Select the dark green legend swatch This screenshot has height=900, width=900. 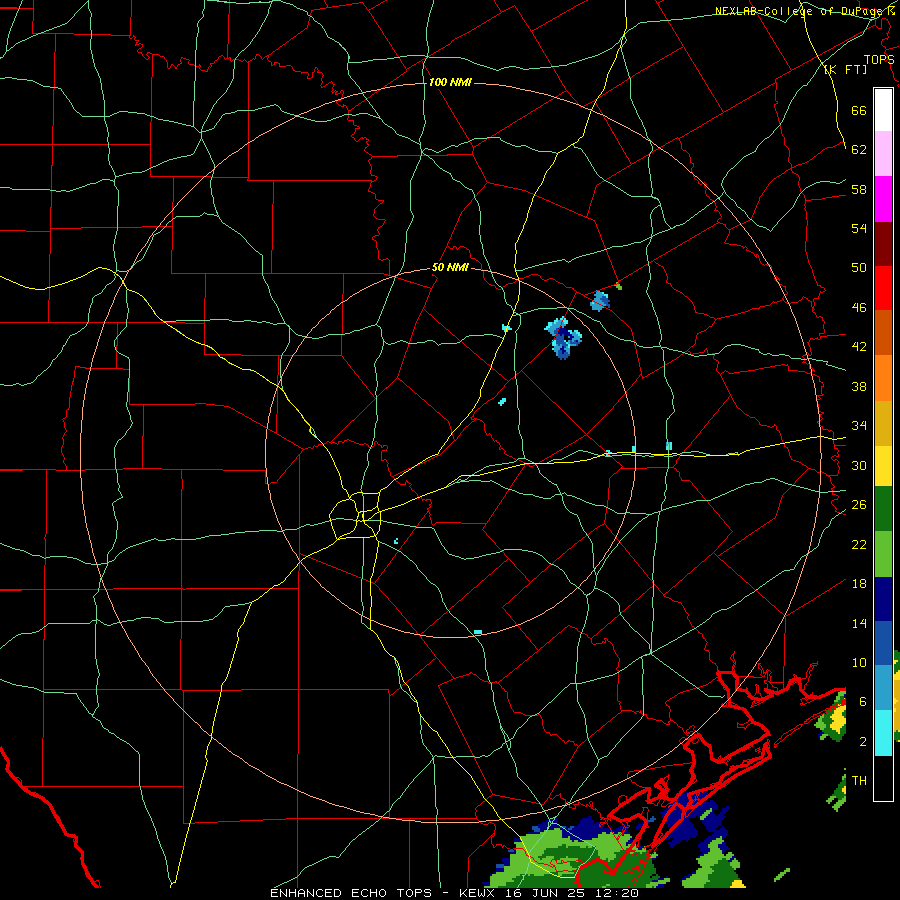(x=883, y=509)
